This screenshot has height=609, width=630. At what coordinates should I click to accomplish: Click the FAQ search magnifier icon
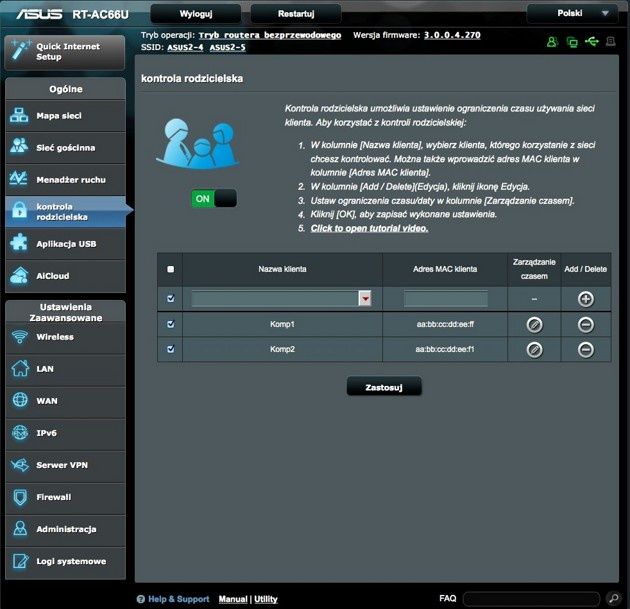[x=614, y=599]
